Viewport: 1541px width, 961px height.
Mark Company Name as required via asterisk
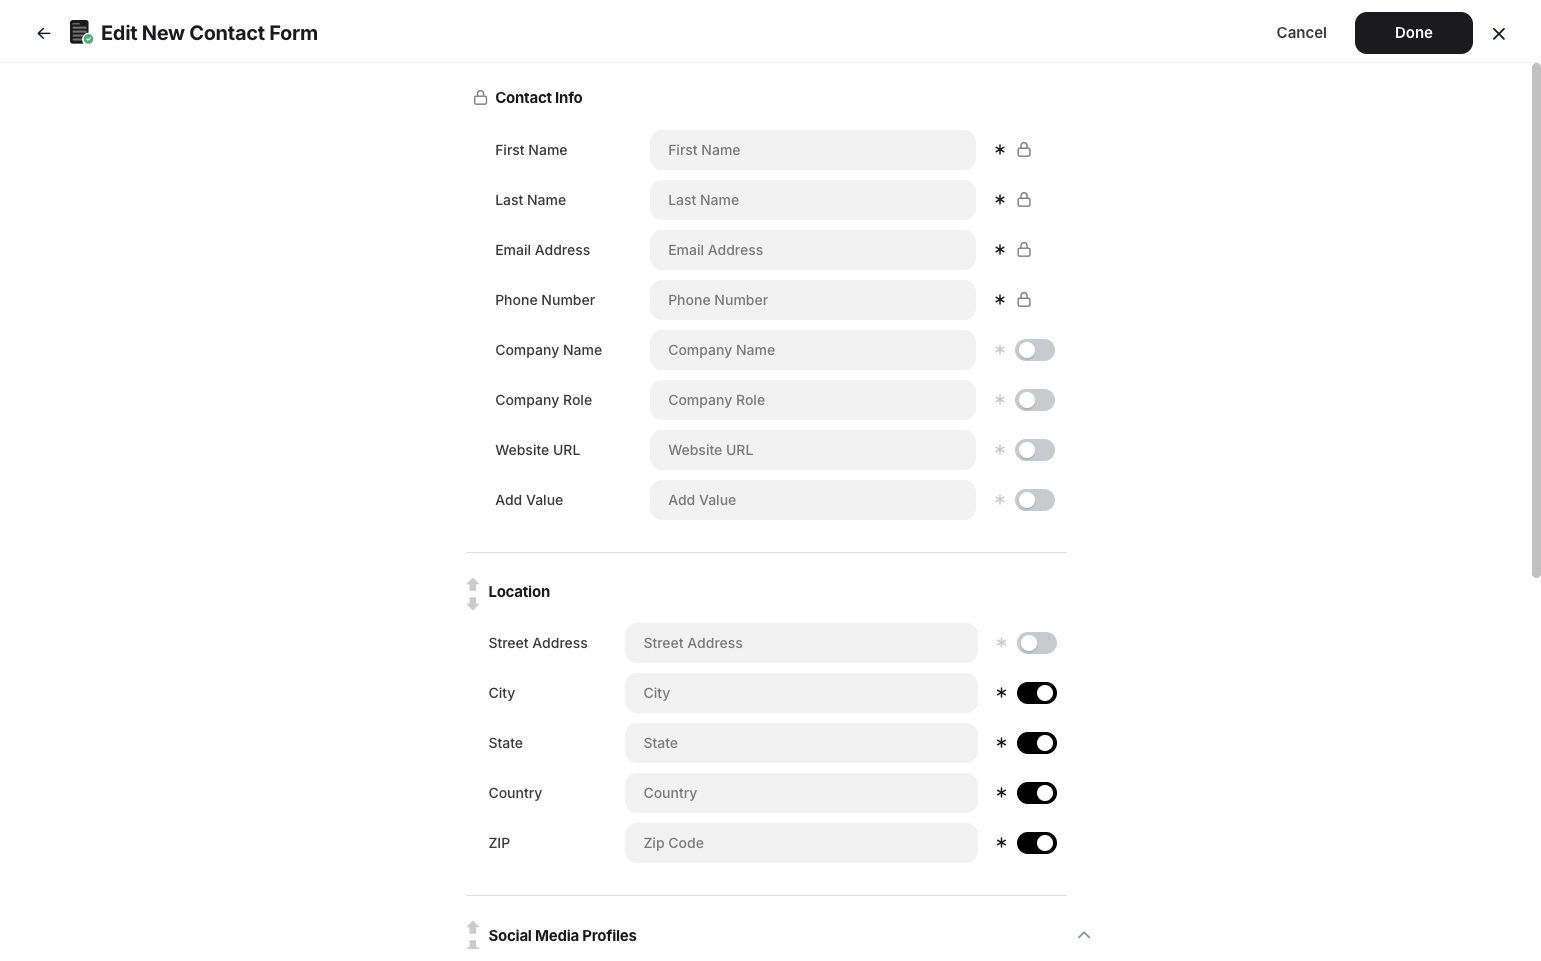click(999, 350)
